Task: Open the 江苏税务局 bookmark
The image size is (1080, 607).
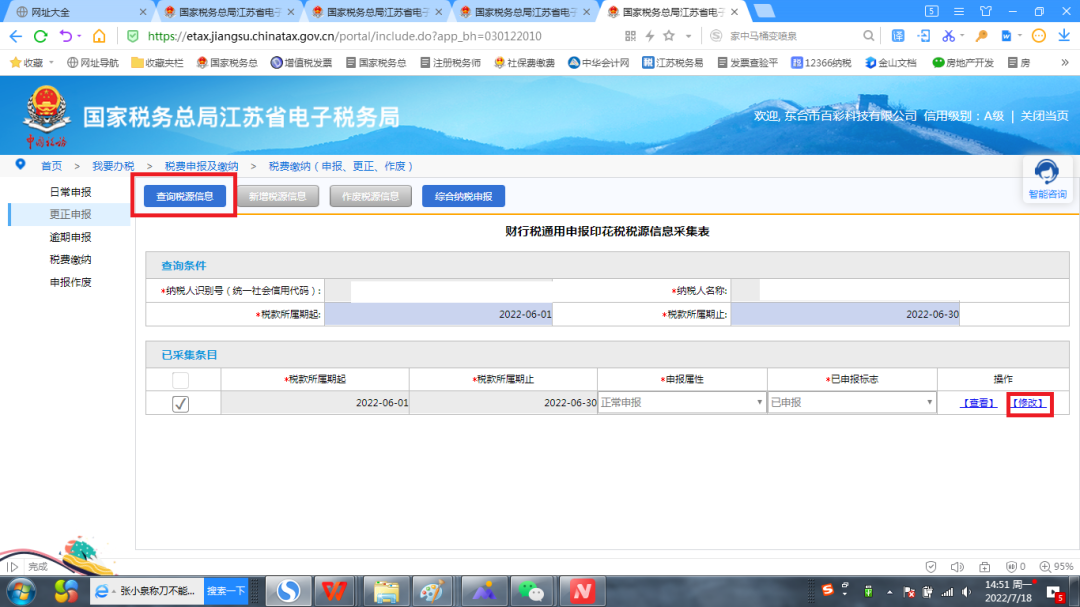Action: 673,63
